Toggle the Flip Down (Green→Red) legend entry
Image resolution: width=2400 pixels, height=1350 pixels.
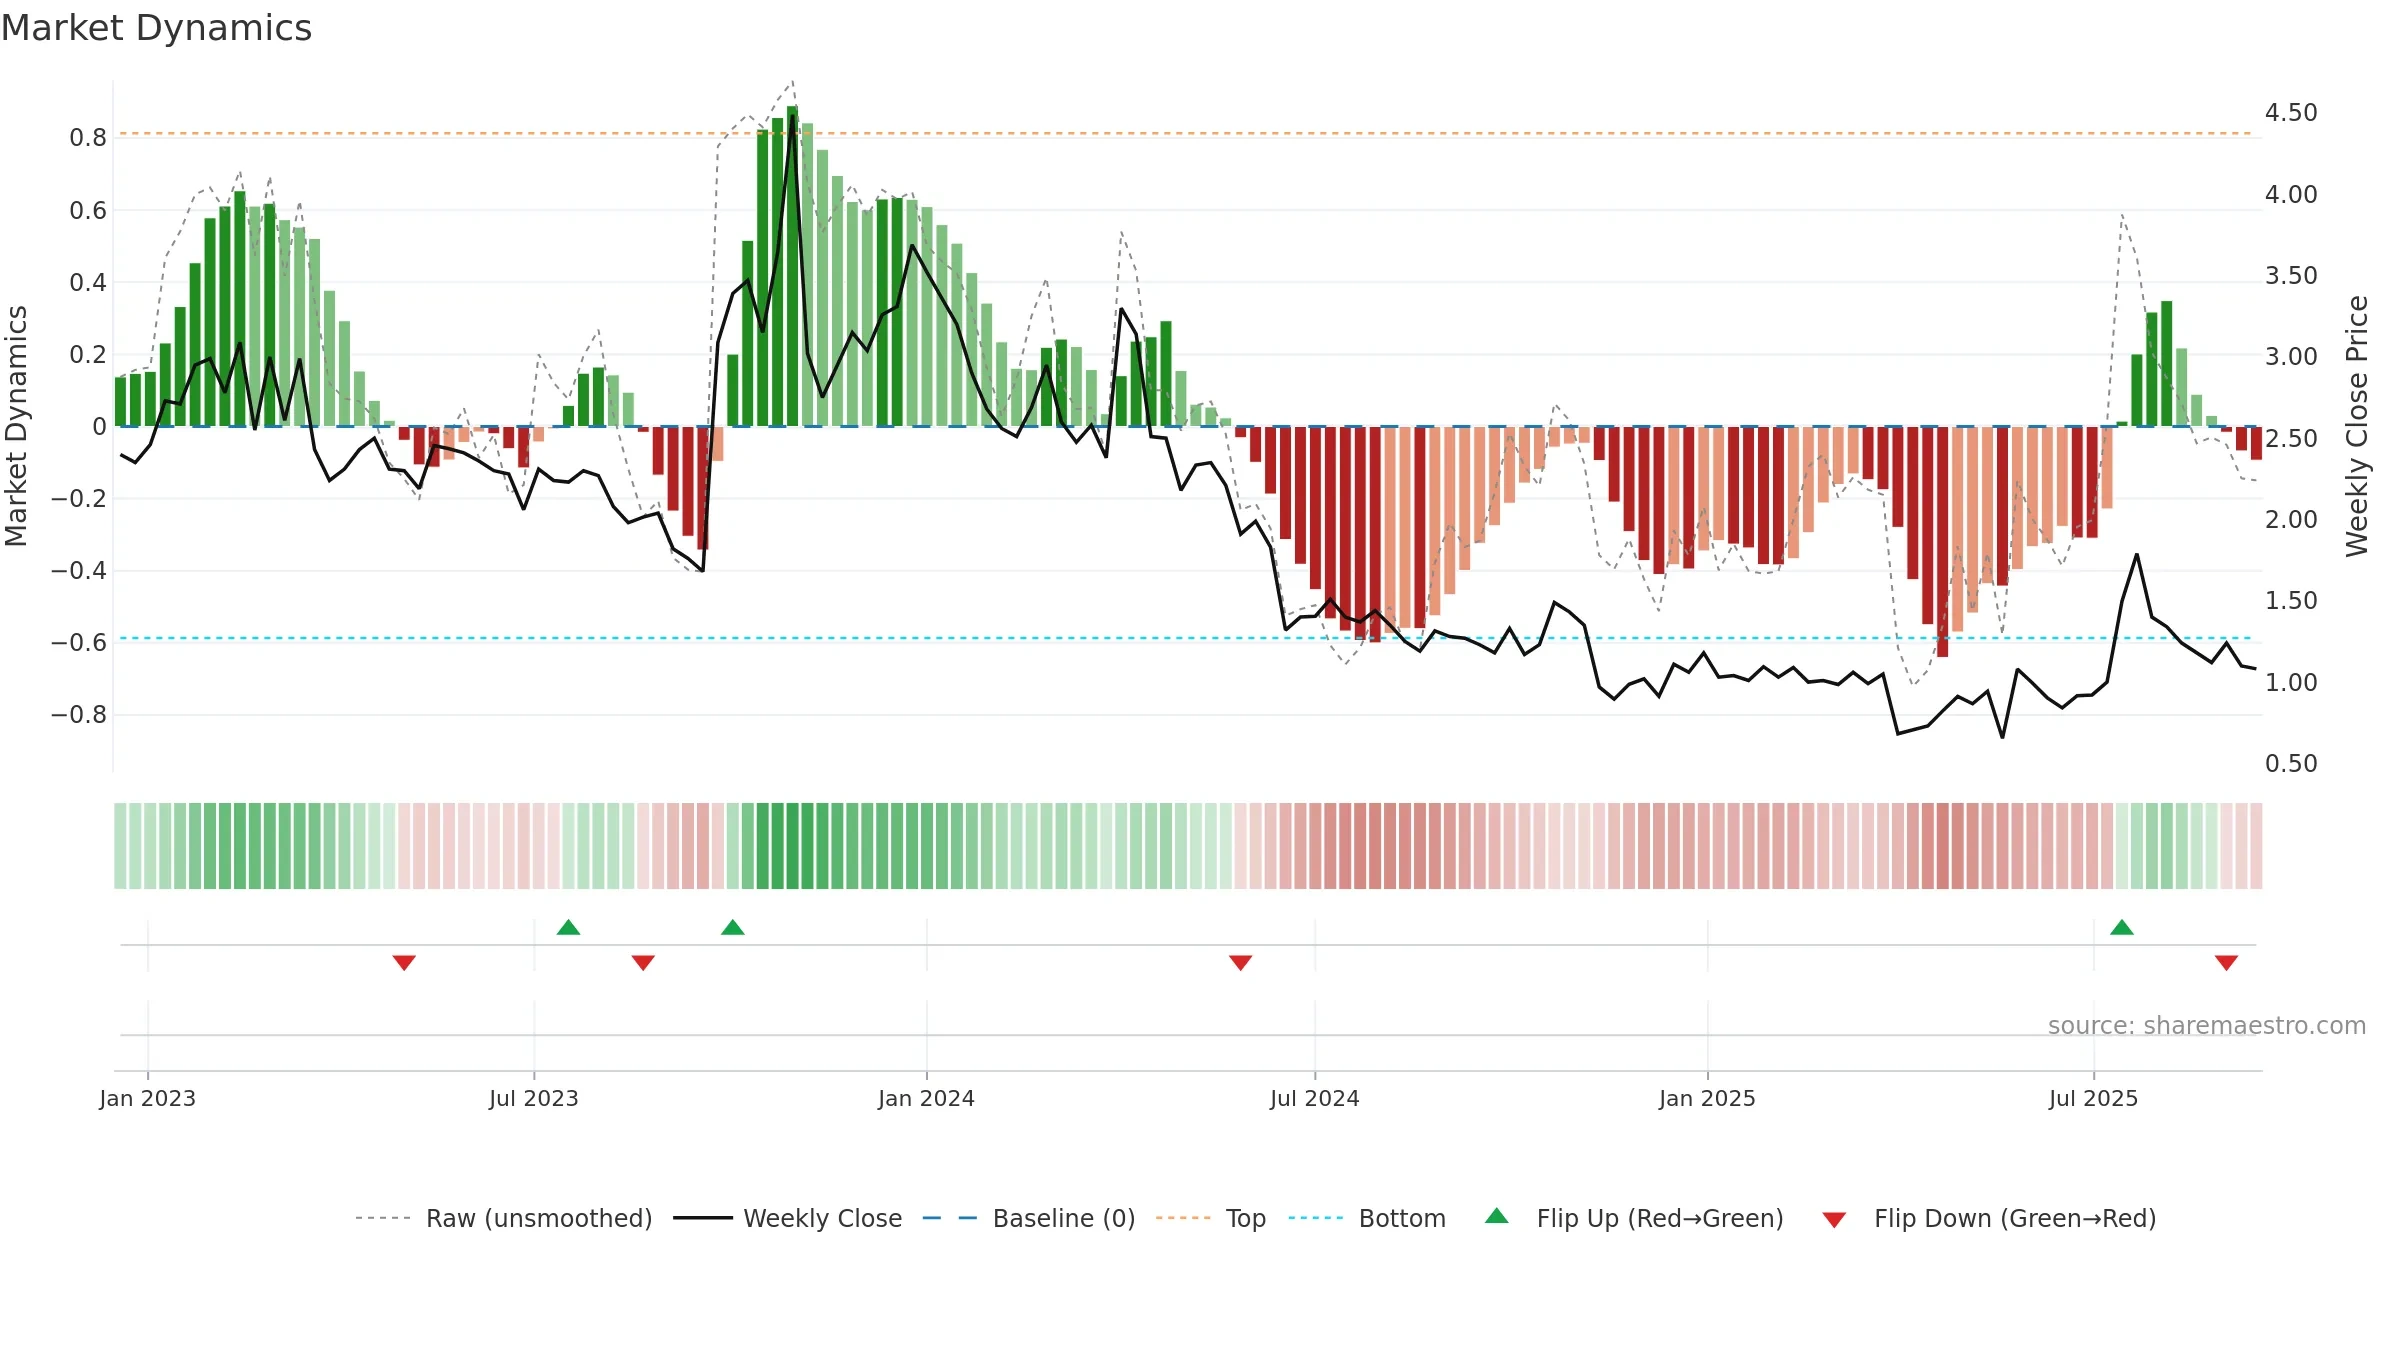(1989, 1218)
